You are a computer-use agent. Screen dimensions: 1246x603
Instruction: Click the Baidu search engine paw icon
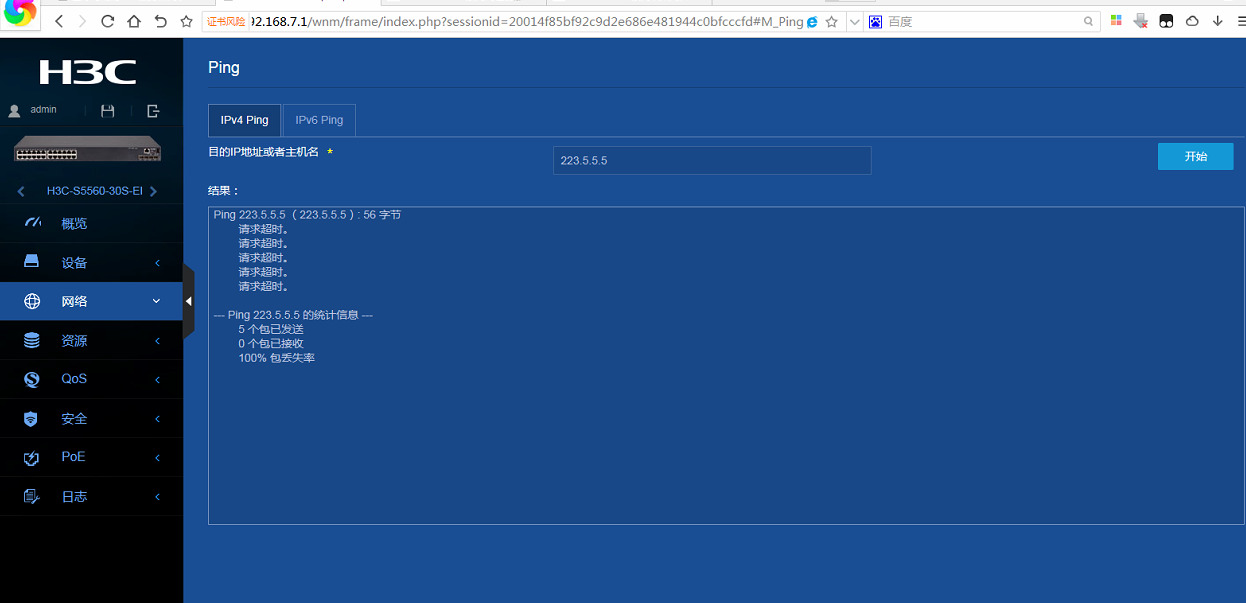point(875,21)
